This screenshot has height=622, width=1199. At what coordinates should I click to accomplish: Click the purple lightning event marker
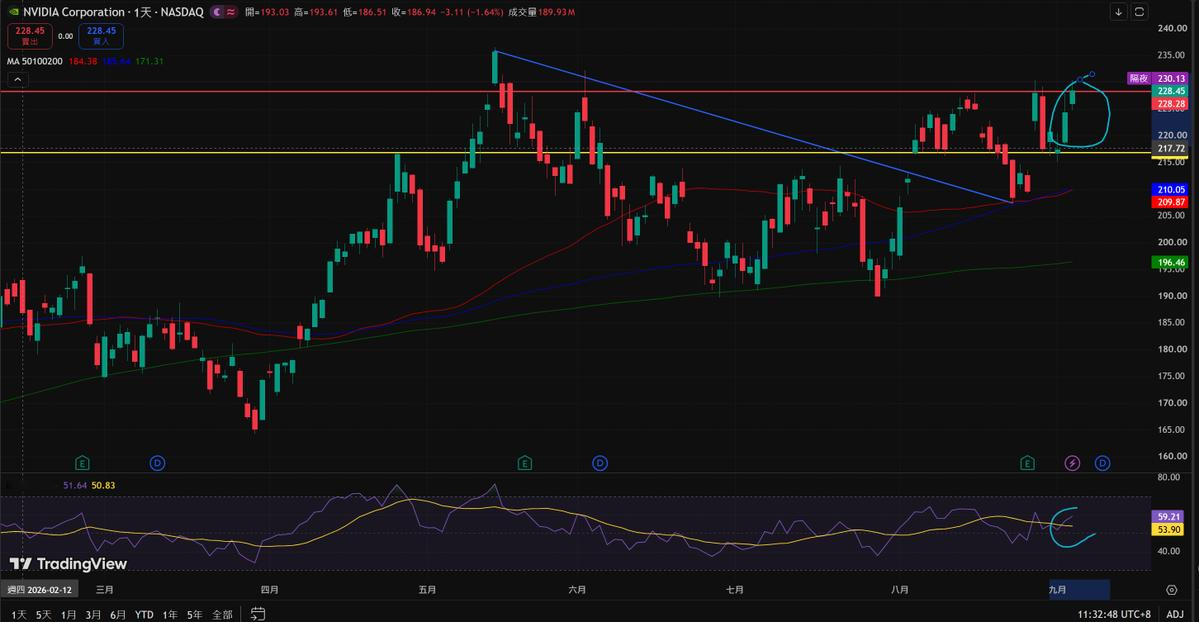1072,463
